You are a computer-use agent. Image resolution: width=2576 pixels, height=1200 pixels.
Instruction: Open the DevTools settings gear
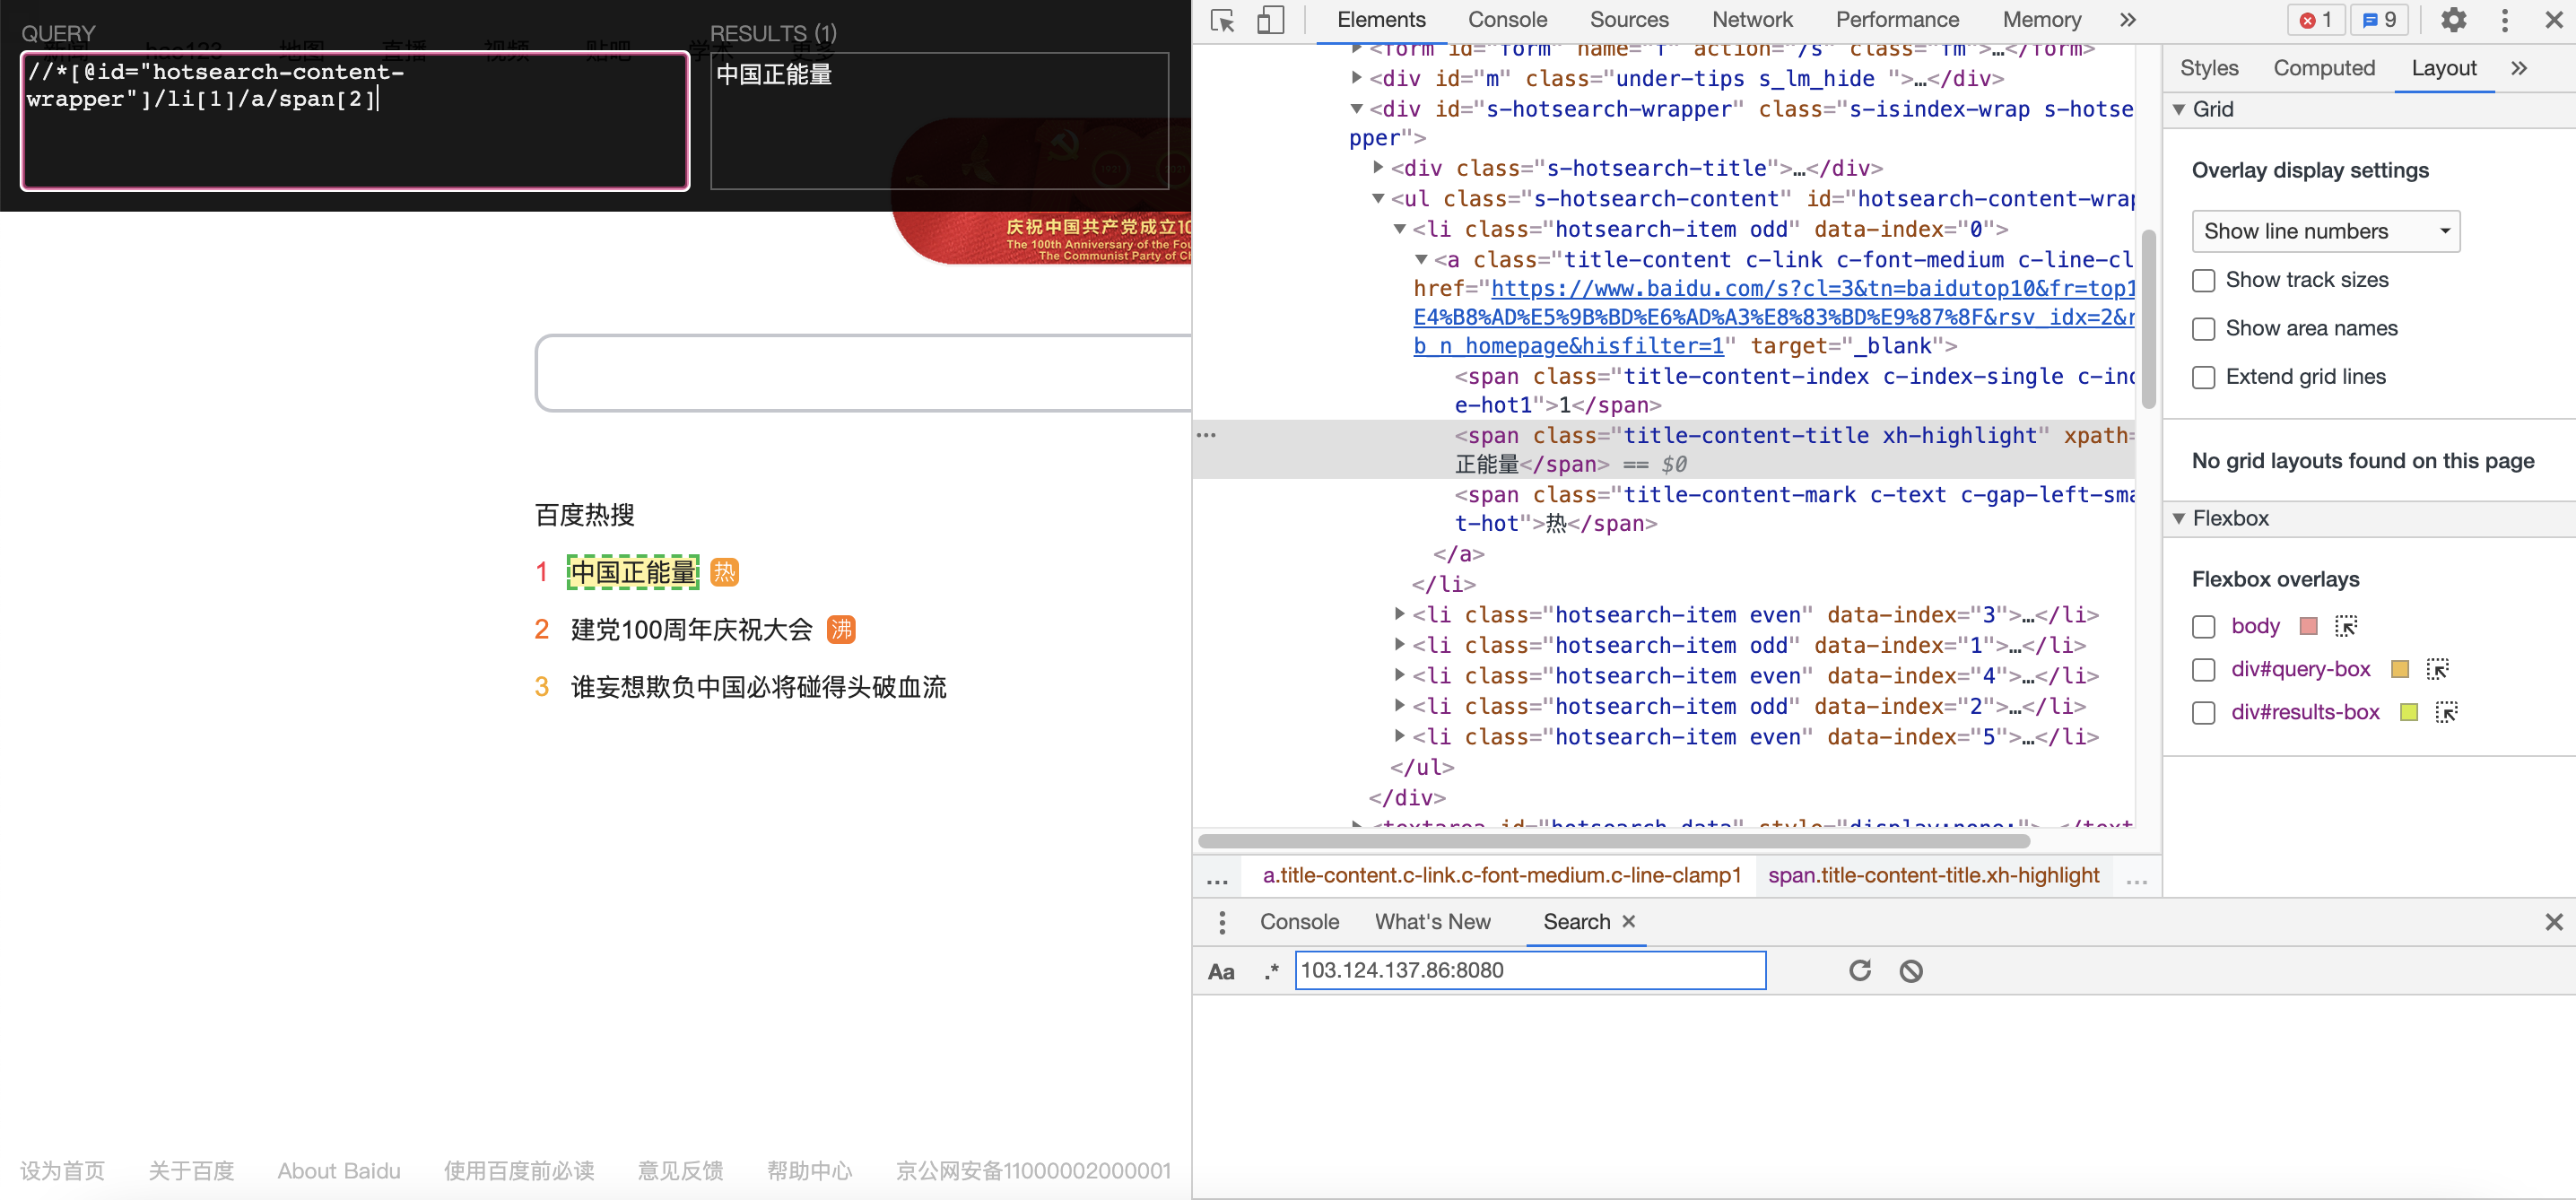pyautogui.click(x=2453, y=20)
